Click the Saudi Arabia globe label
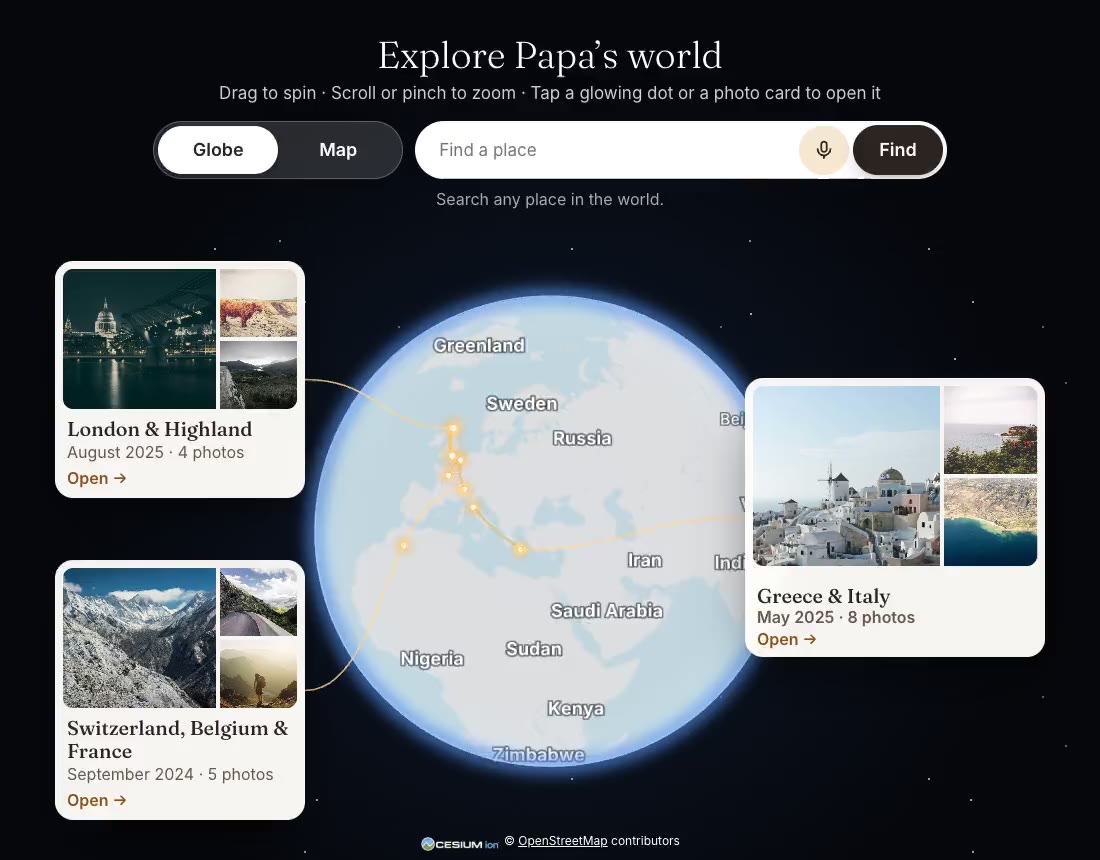The height and width of the screenshot is (860, 1100). tap(607, 611)
